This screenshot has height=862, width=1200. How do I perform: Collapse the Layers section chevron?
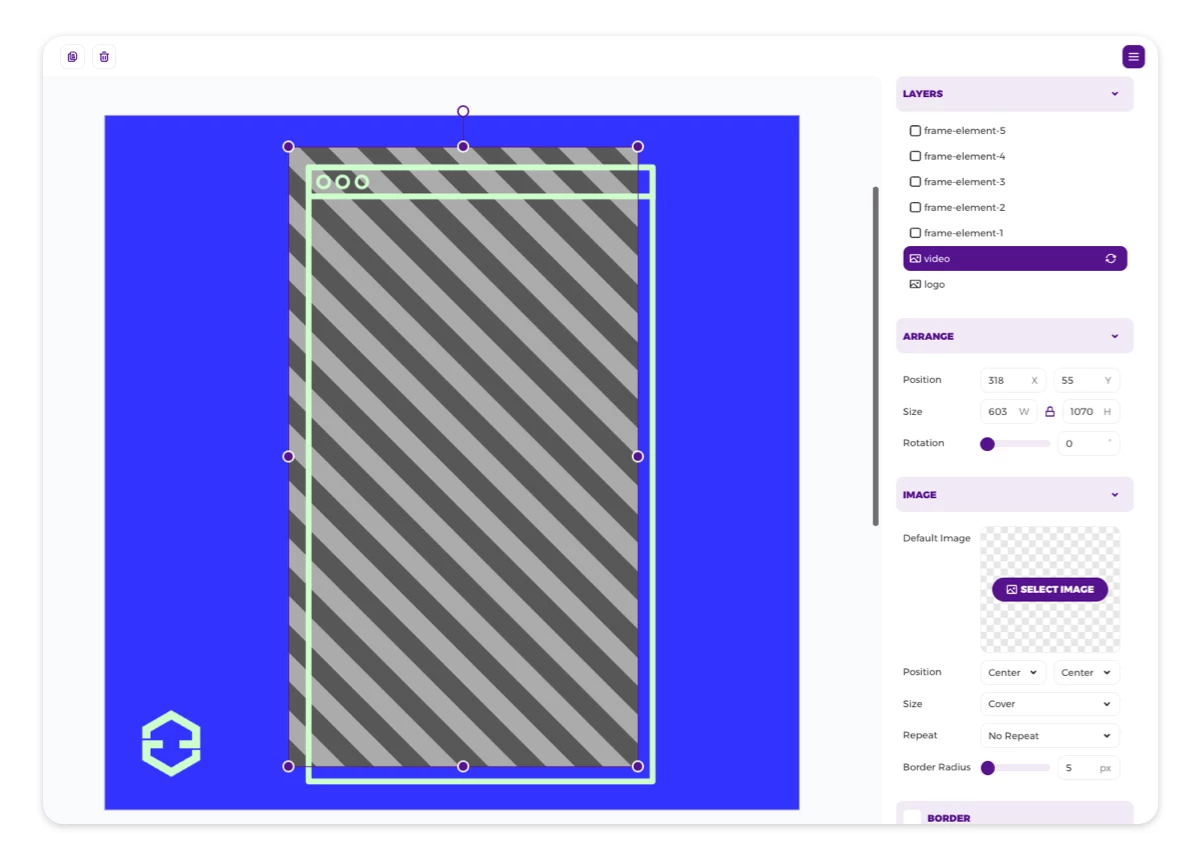(1115, 94)
